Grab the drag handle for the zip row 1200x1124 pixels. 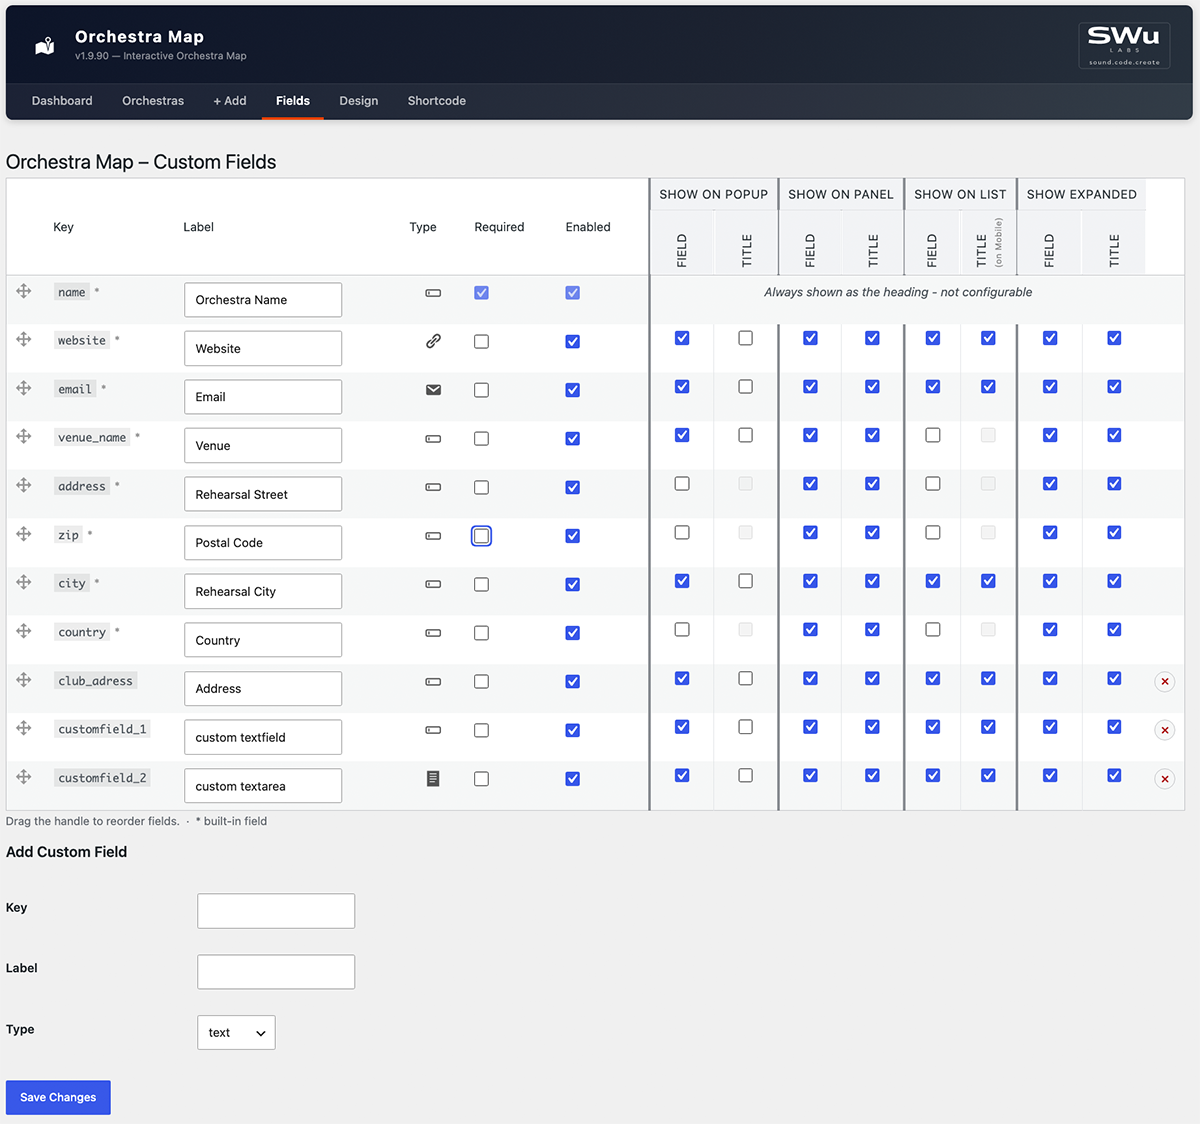click(24, 534)
